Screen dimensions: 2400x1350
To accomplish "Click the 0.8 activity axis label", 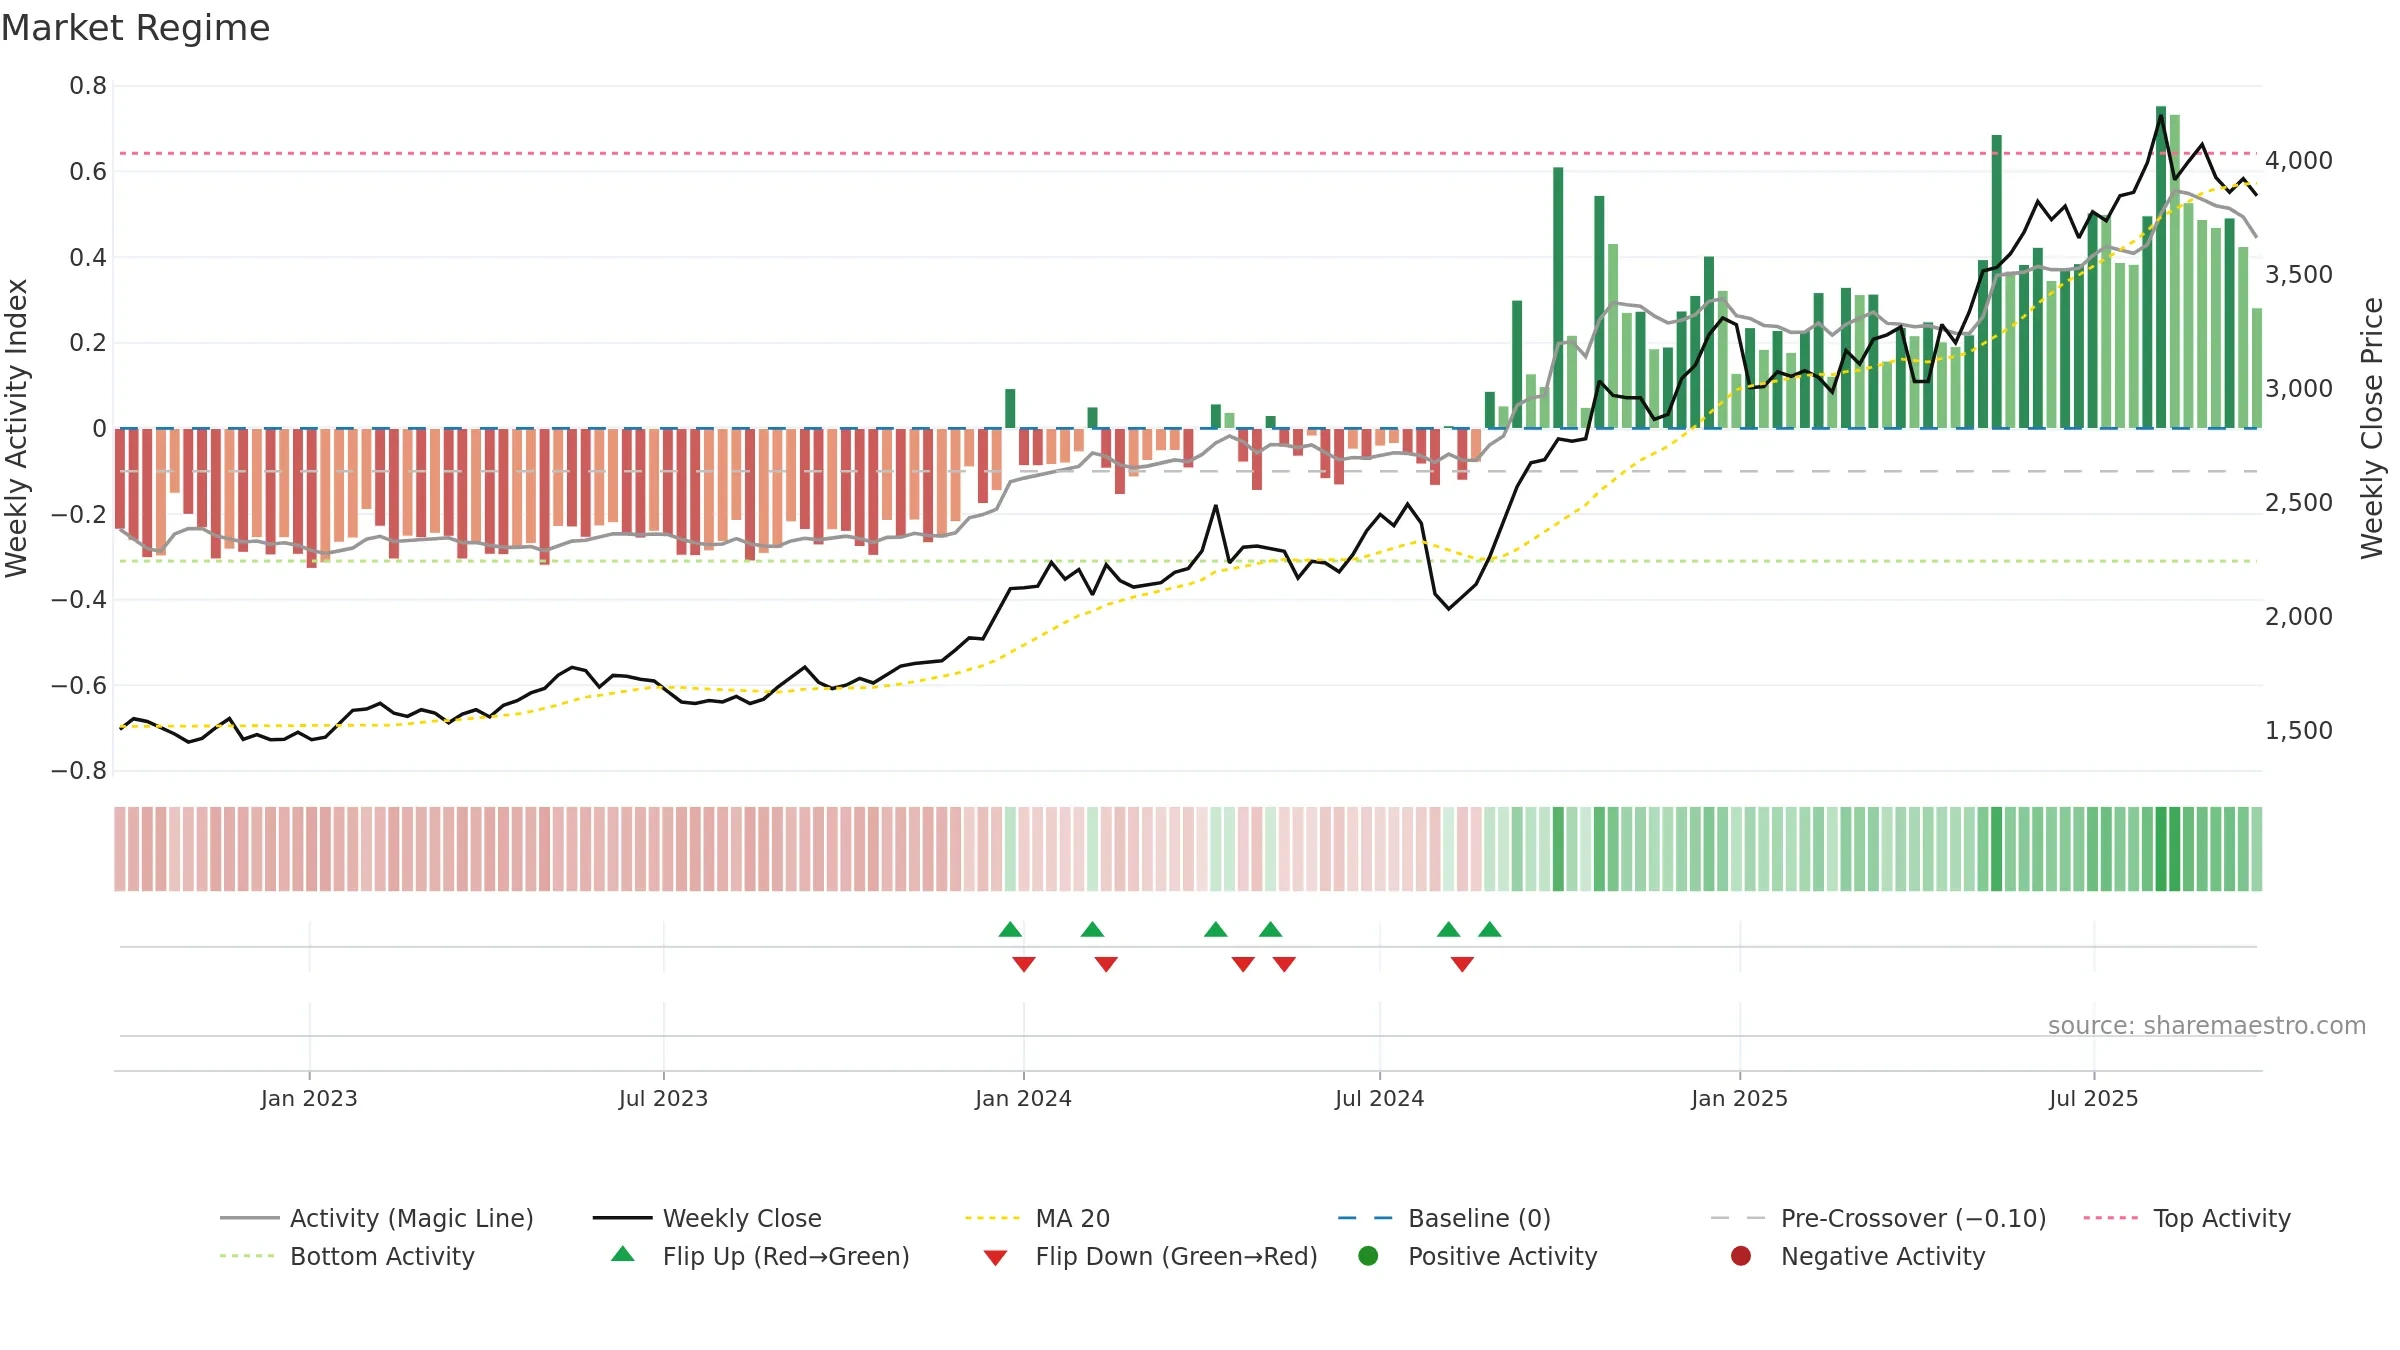I will 88,86.
